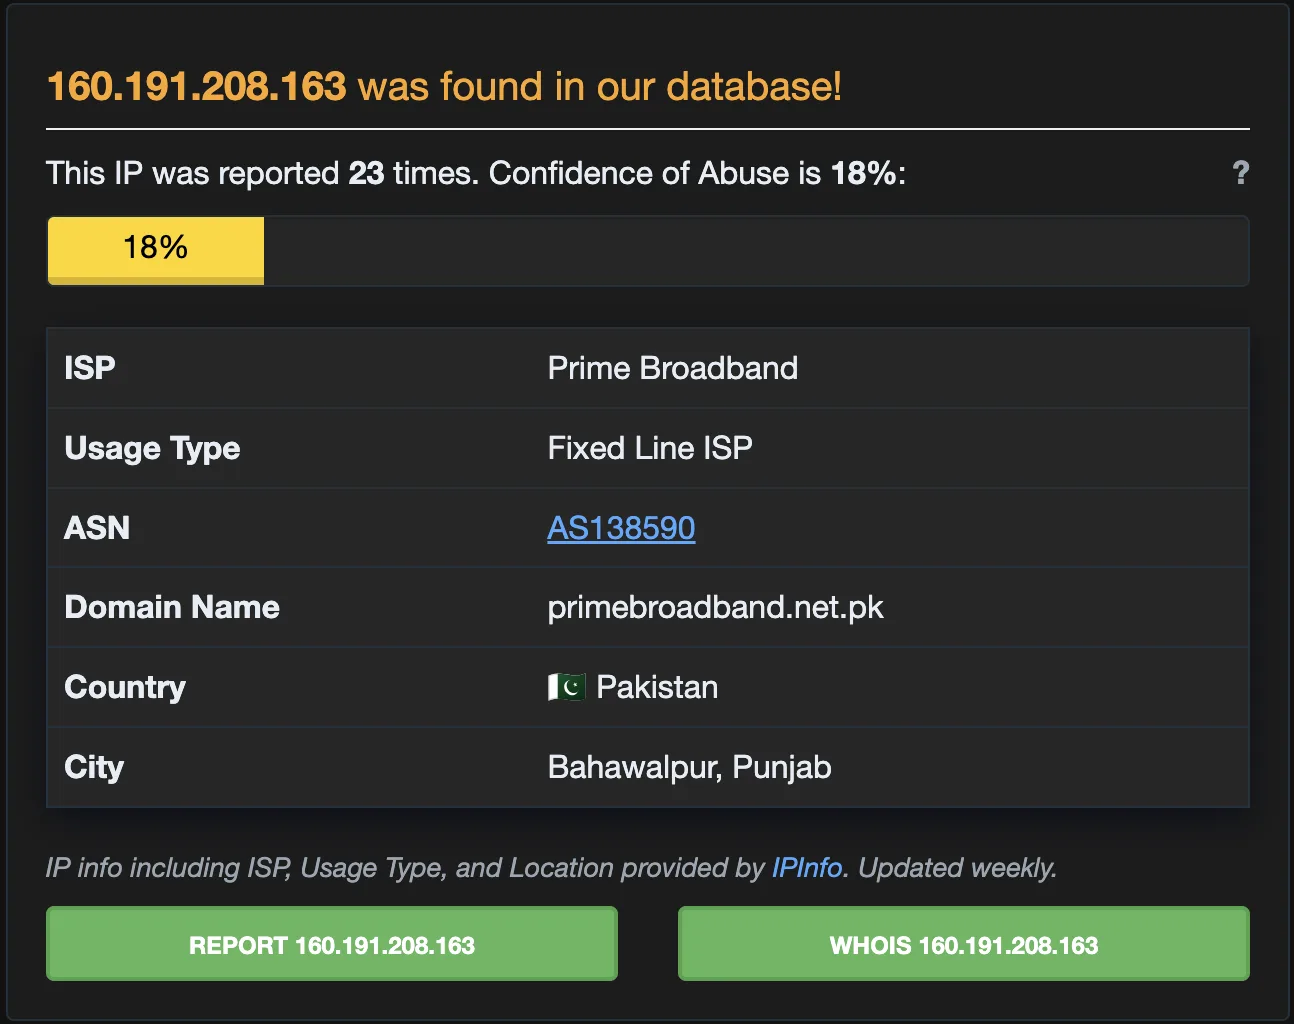
Task: Click the City row label
Action: tap(94, 767)
